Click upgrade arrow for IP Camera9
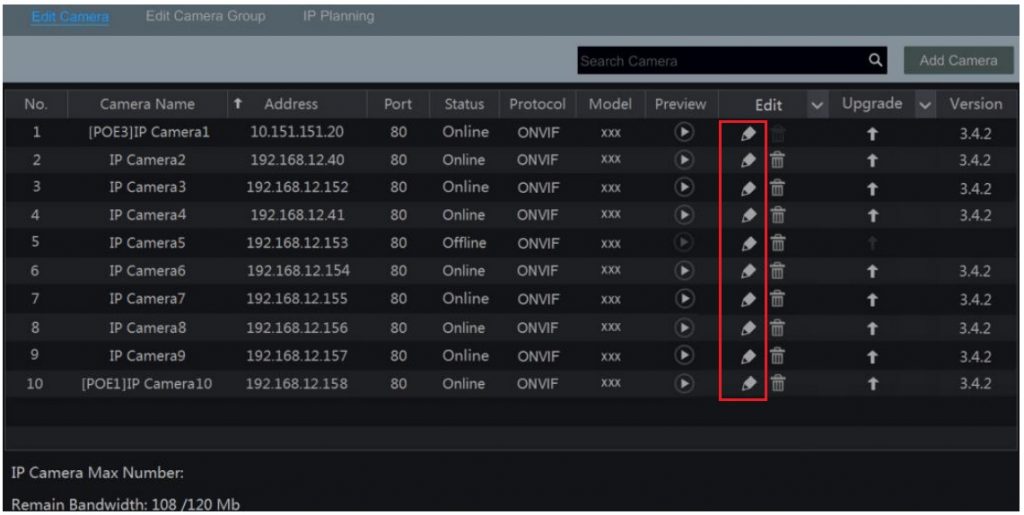 (x=872, y=356)
